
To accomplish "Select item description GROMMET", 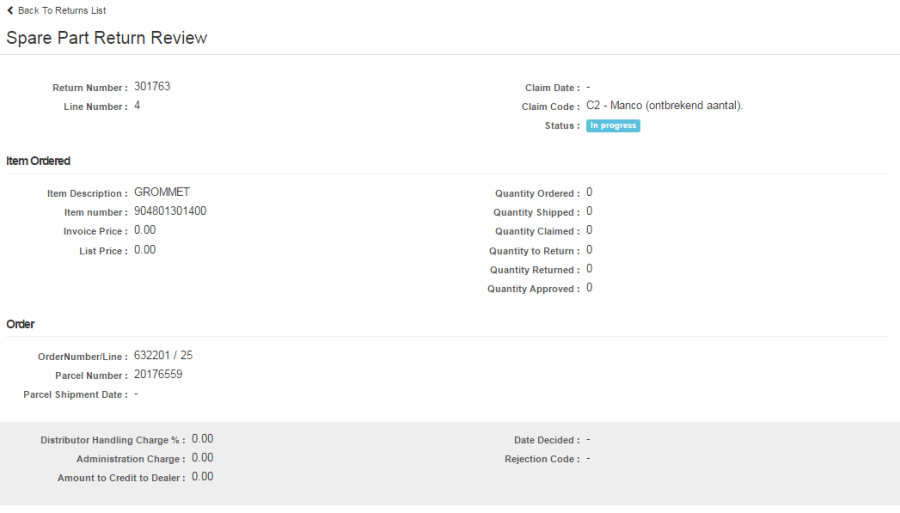I will point(162,192).
